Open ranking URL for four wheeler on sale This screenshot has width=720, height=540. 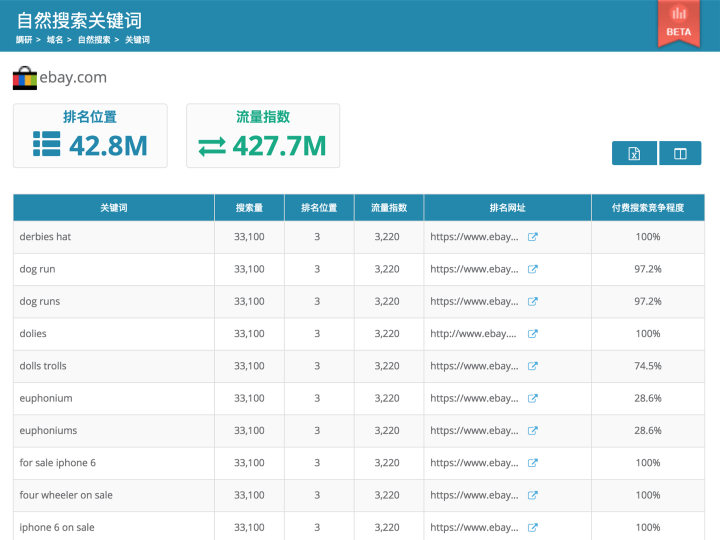tap(474, 495)
